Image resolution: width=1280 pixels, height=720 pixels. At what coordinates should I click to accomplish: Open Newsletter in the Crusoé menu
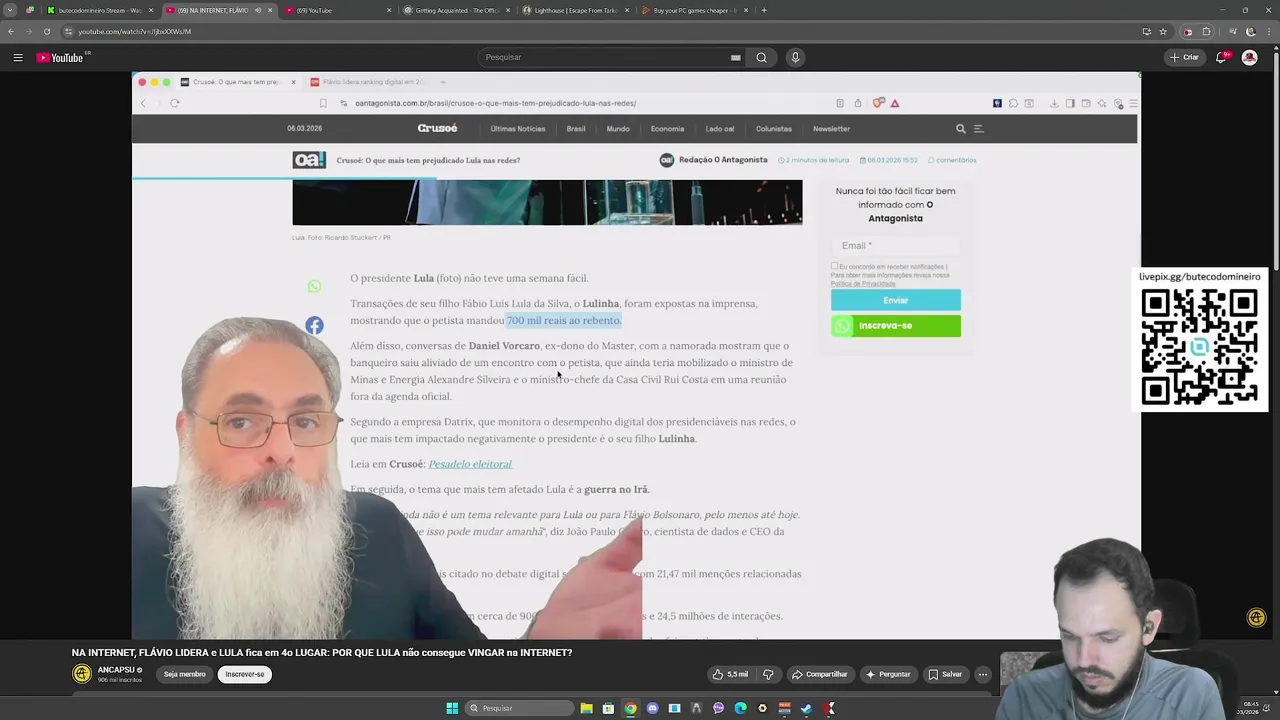pyautogui.click(x=831, y=129)
